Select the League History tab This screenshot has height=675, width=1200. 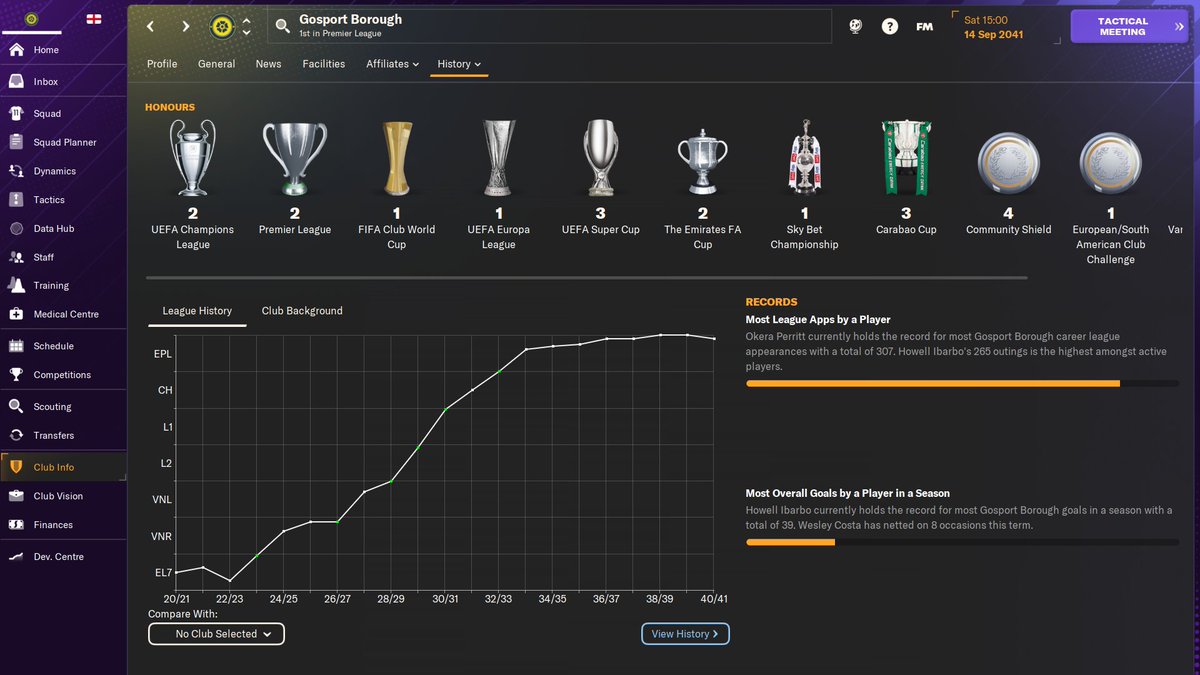coord(197,311)
